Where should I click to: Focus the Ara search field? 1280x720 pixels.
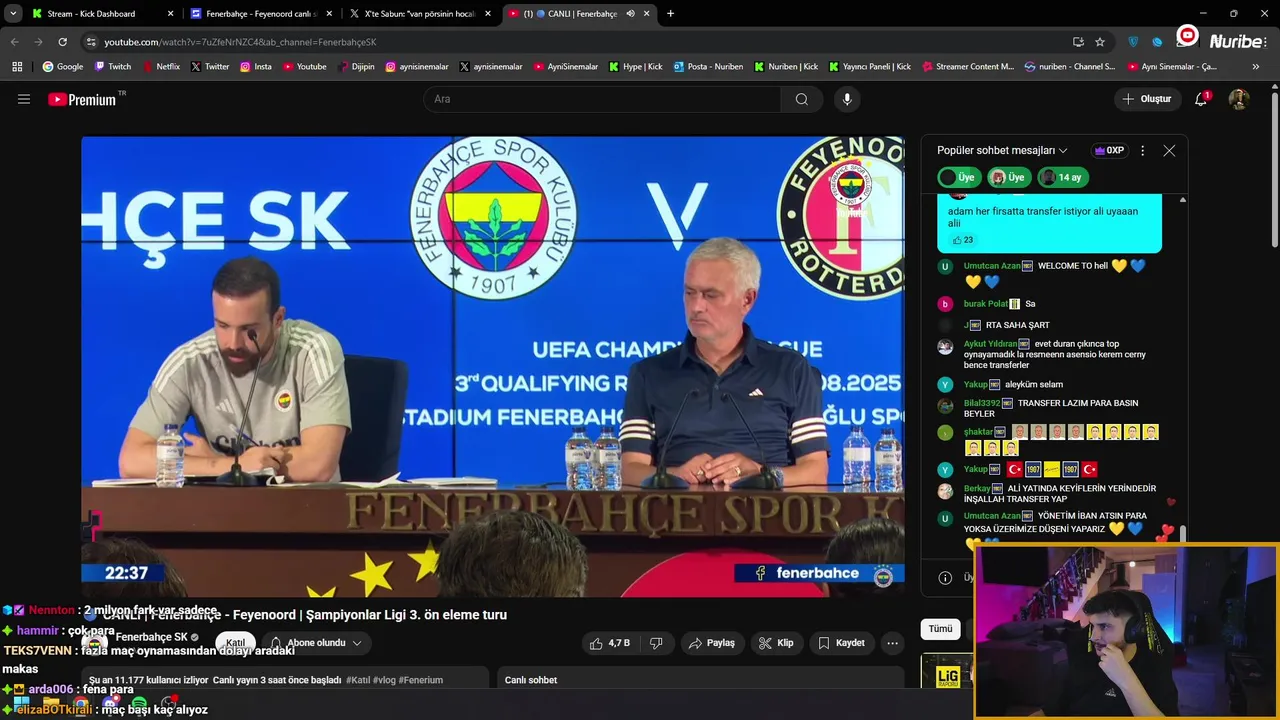(602, 99)
